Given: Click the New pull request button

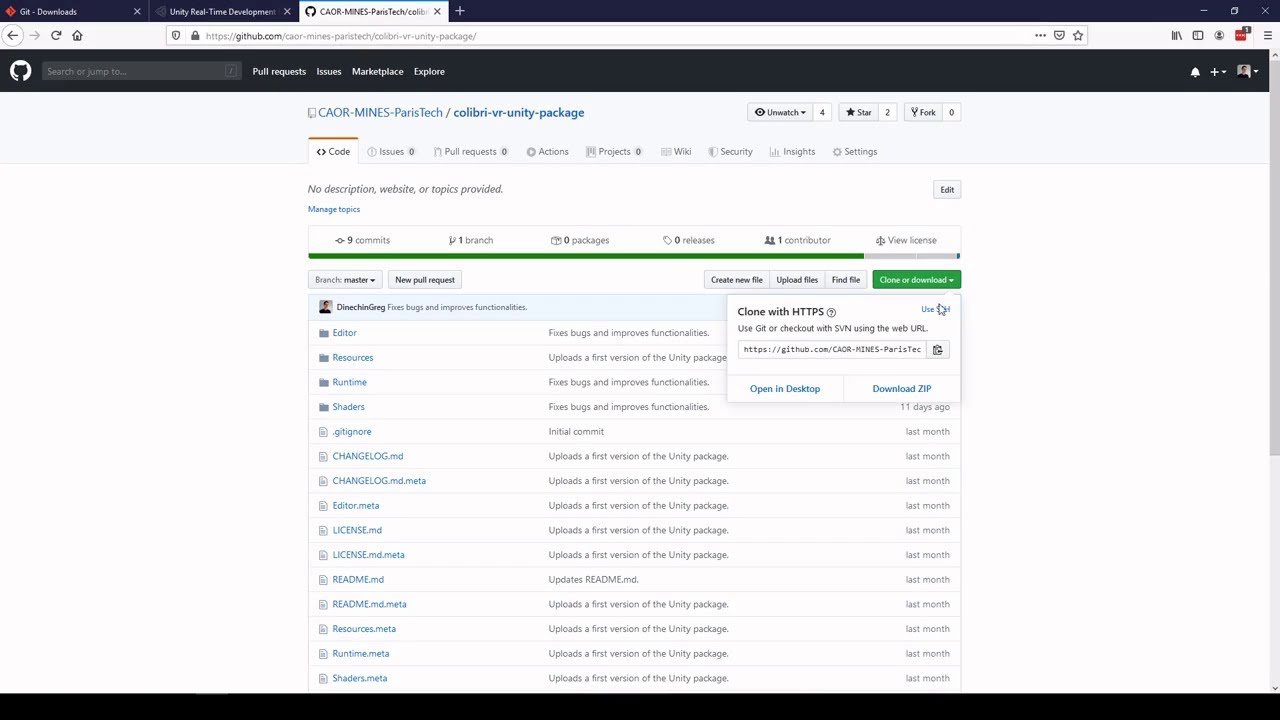Looking at the screenshot, I should (x=425, y=280).
